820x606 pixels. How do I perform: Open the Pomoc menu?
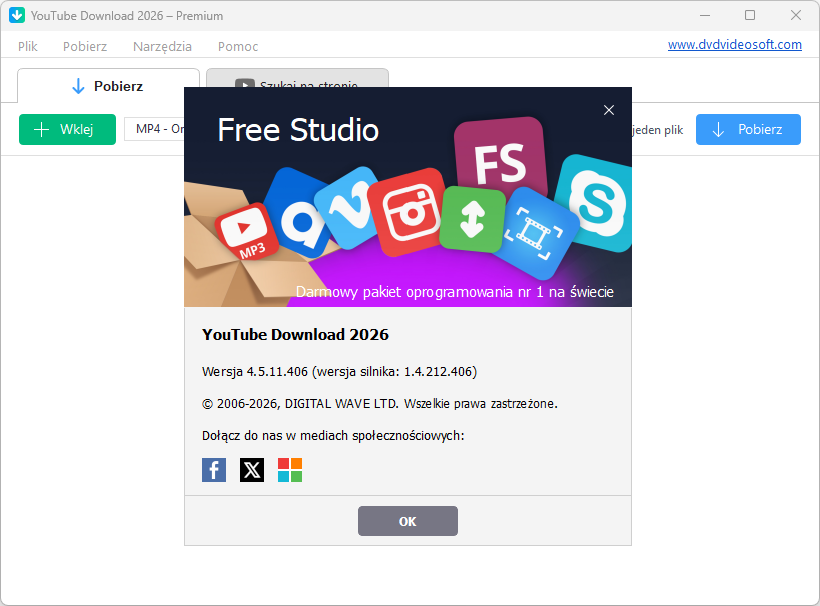click(x=238, y=47)
